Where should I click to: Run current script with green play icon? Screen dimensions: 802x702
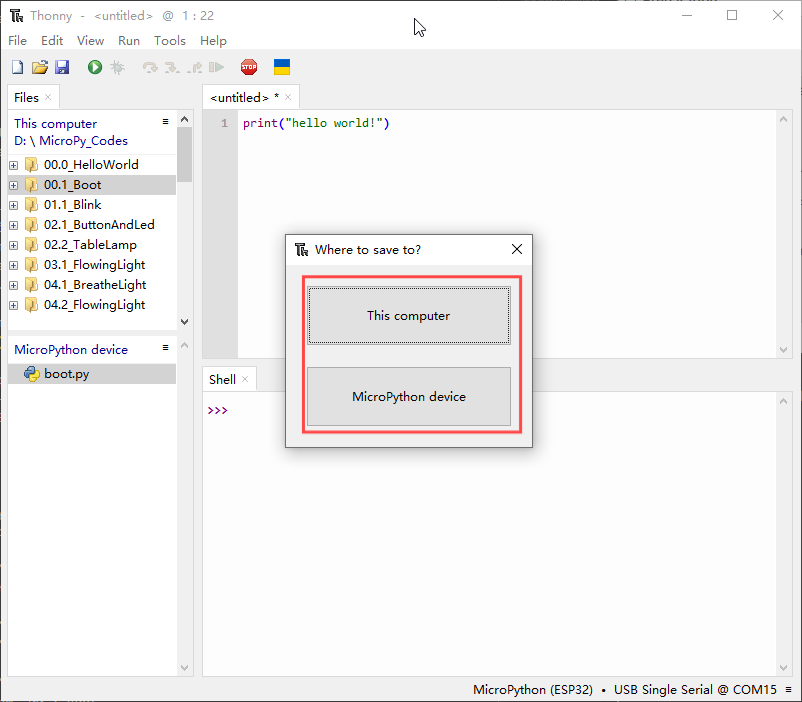(95, 67)
